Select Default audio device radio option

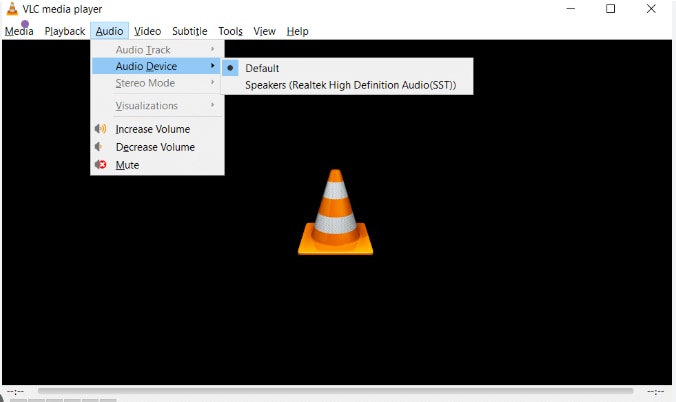click(x=347, y=68)
